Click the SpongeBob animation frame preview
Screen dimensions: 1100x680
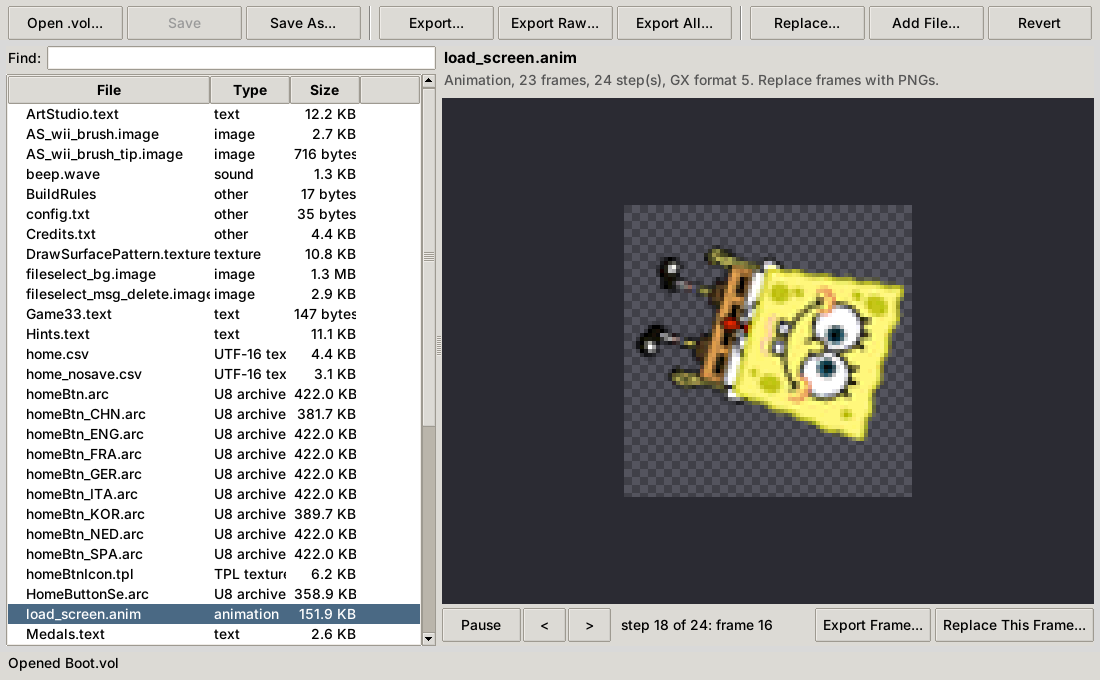point(768,351)
